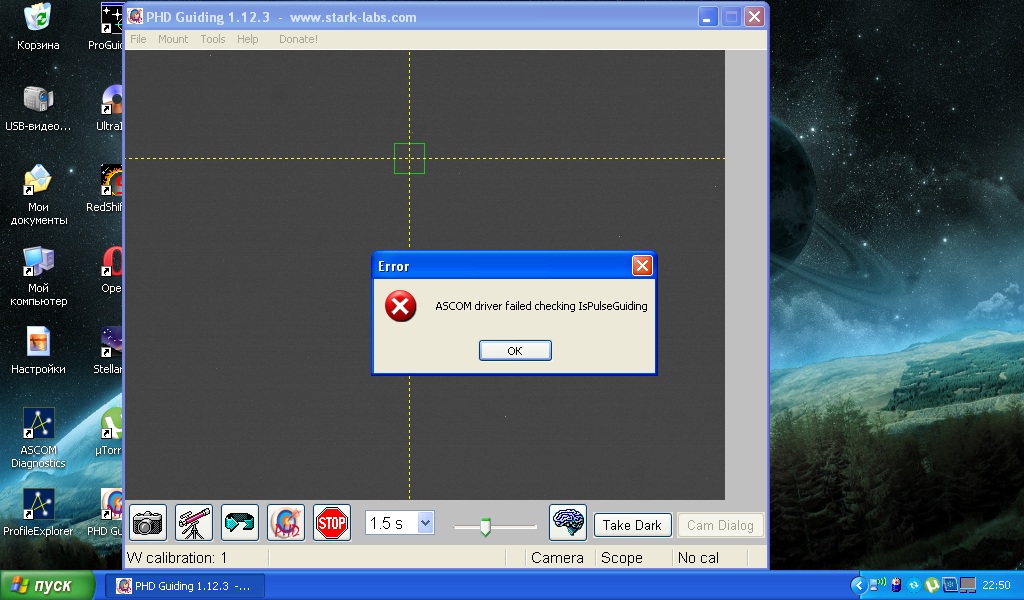Click the пуск Start button
The width and height of the screenshot is (1024, 600).
pos(48,585)
